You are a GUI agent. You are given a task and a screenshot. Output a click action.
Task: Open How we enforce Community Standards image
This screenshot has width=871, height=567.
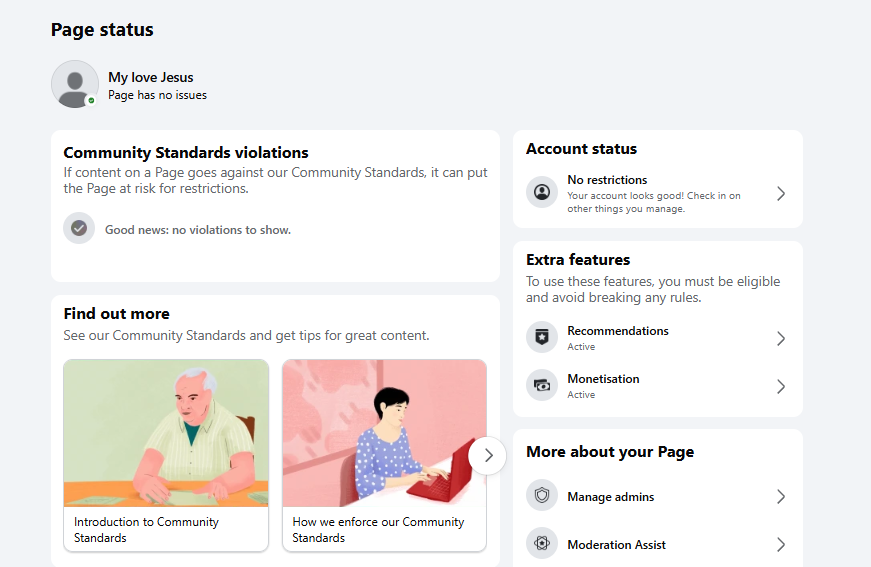point(384,433)
